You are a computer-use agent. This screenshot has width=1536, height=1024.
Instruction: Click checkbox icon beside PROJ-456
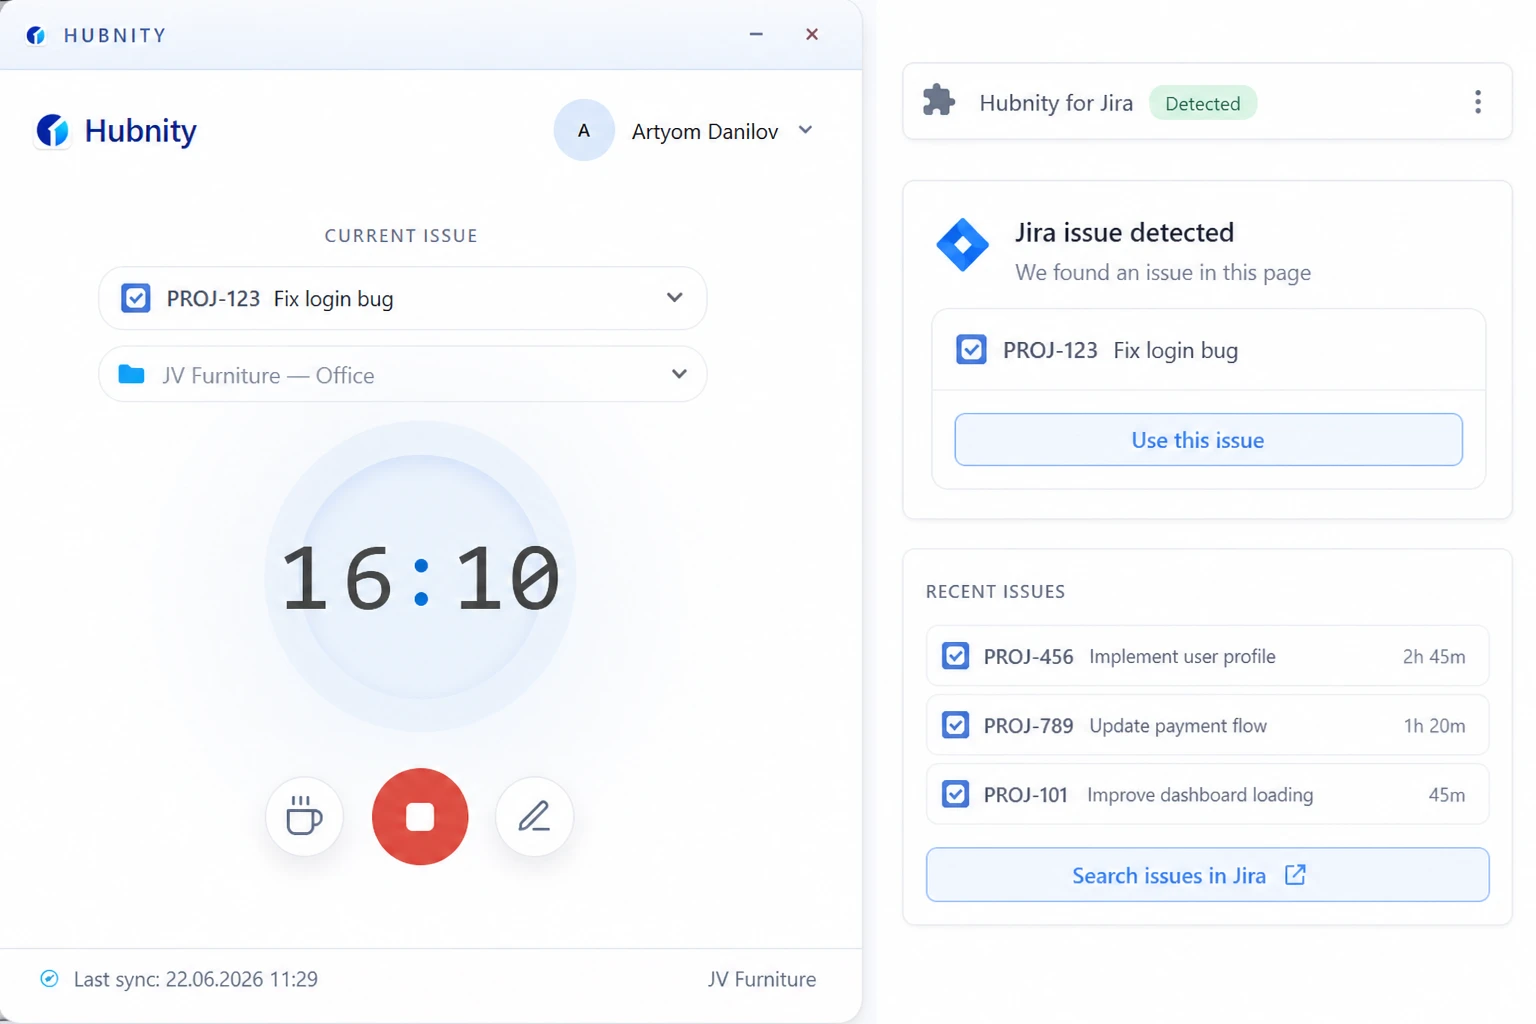[x=955, y=656]
